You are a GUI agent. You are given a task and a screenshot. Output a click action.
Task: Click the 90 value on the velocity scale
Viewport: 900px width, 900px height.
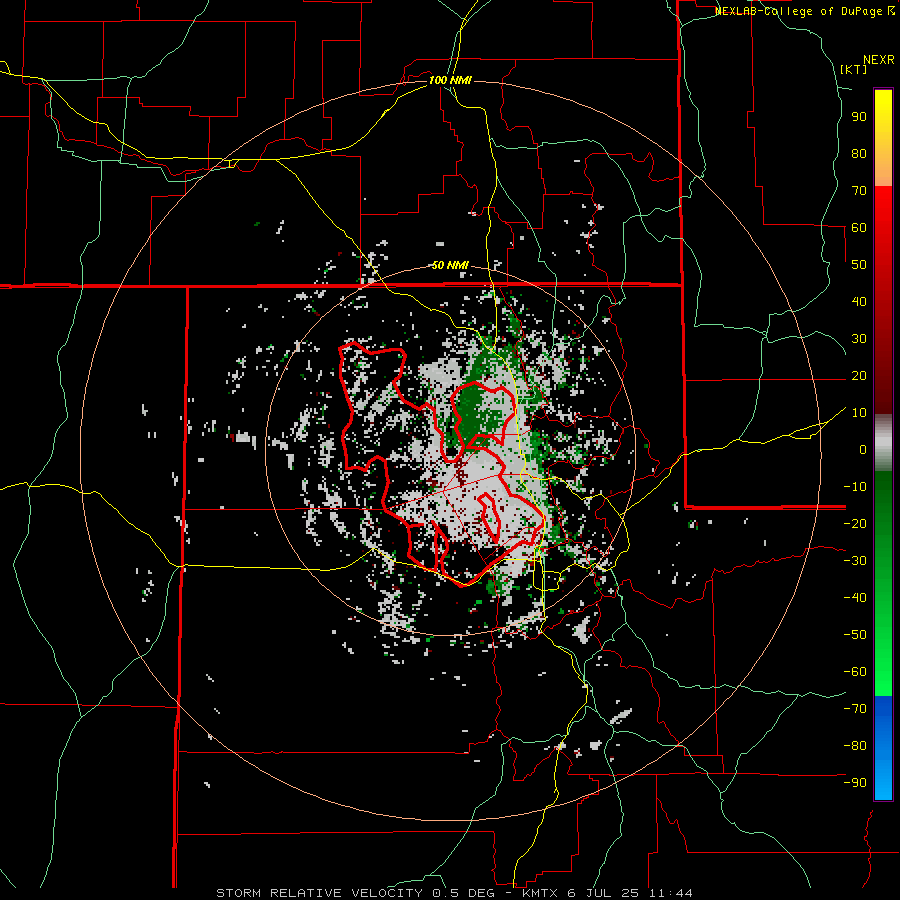tap(859, 117)
